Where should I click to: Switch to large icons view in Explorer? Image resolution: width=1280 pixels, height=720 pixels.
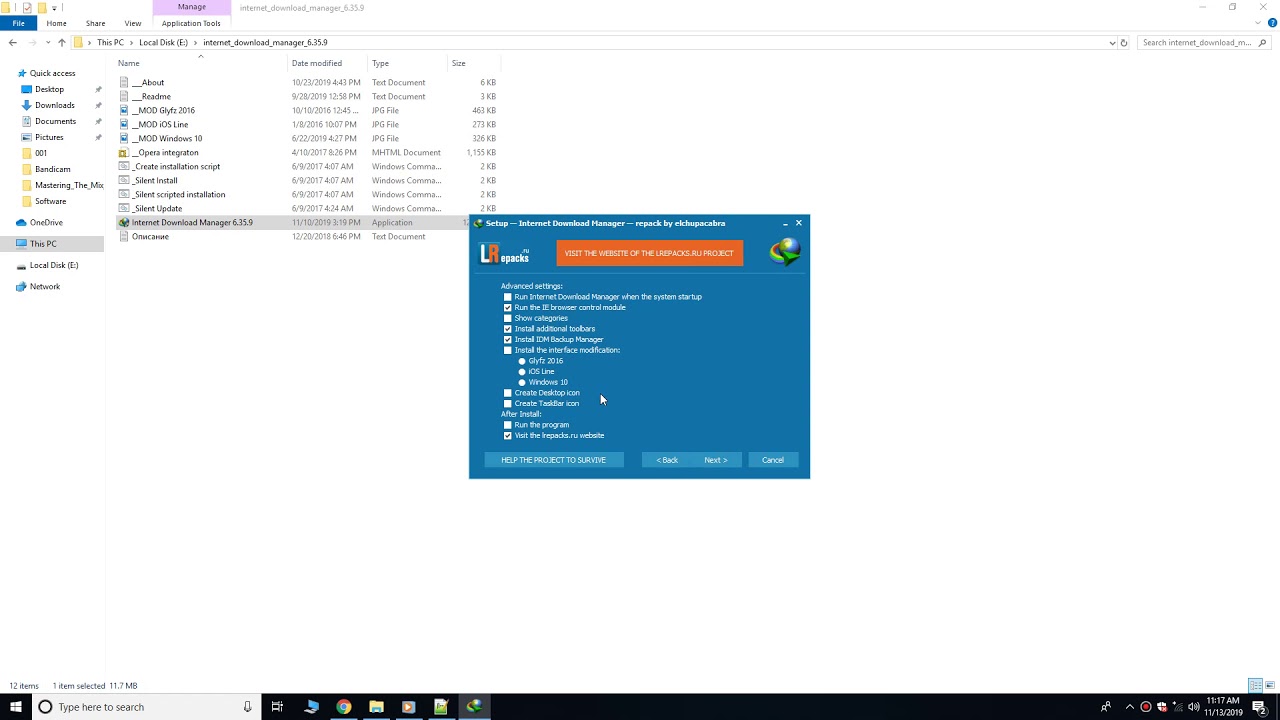tap(1268, 686)
